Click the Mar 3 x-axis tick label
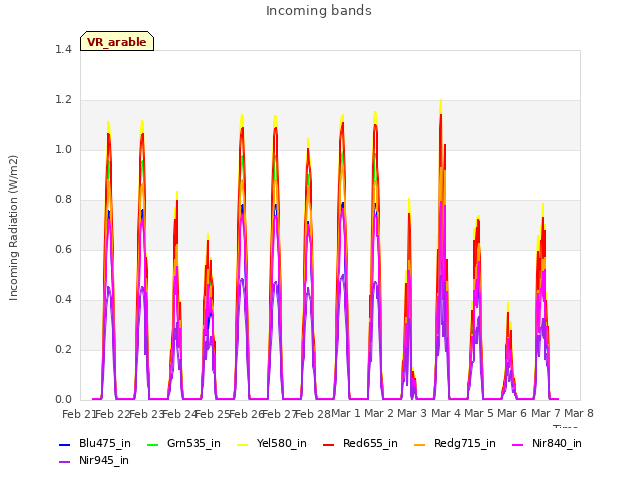 coord(412,413)
